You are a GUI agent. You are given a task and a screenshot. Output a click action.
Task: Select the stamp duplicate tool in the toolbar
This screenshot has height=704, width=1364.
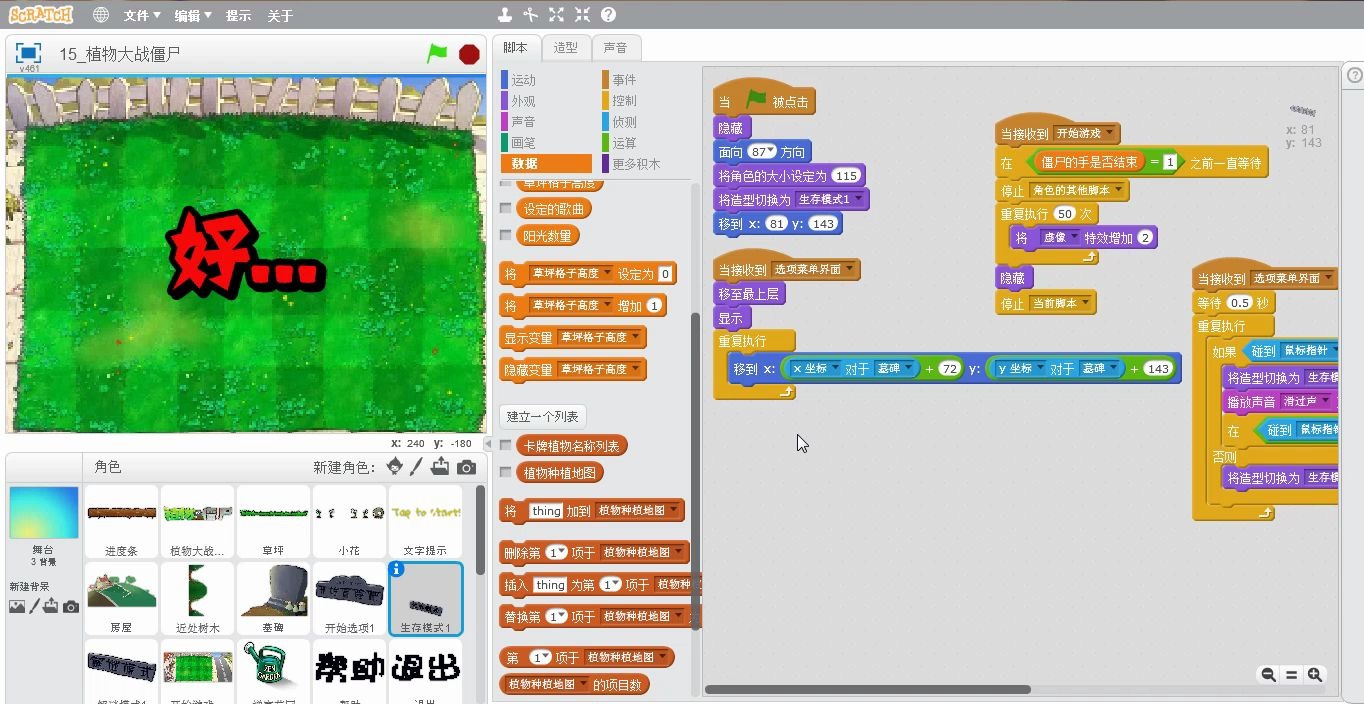click(504, 14)
